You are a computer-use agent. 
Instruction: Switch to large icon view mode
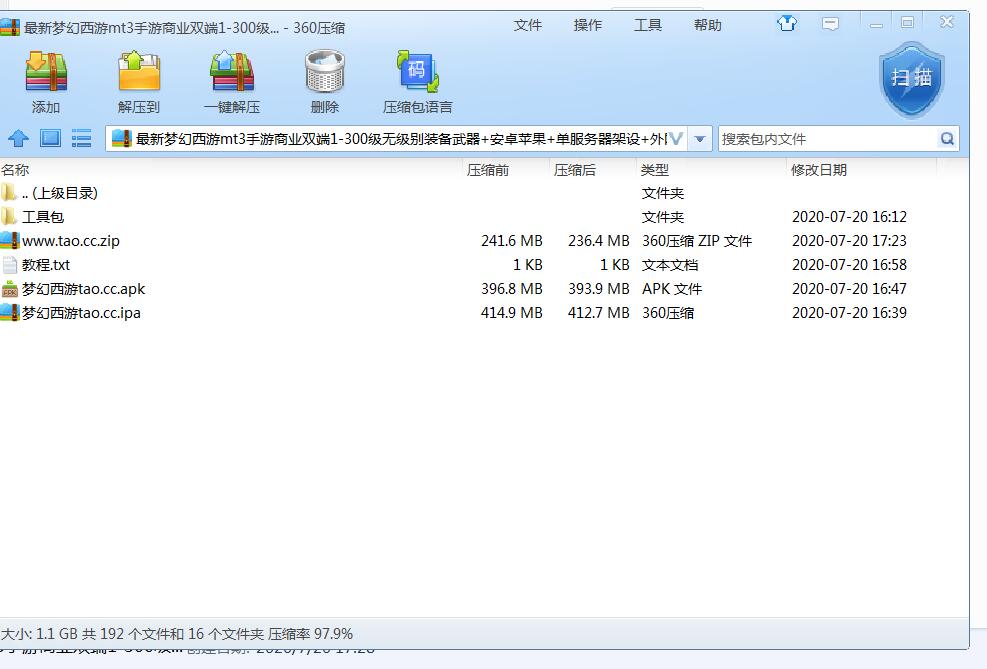pyautogui.click(x=50, y=138)
